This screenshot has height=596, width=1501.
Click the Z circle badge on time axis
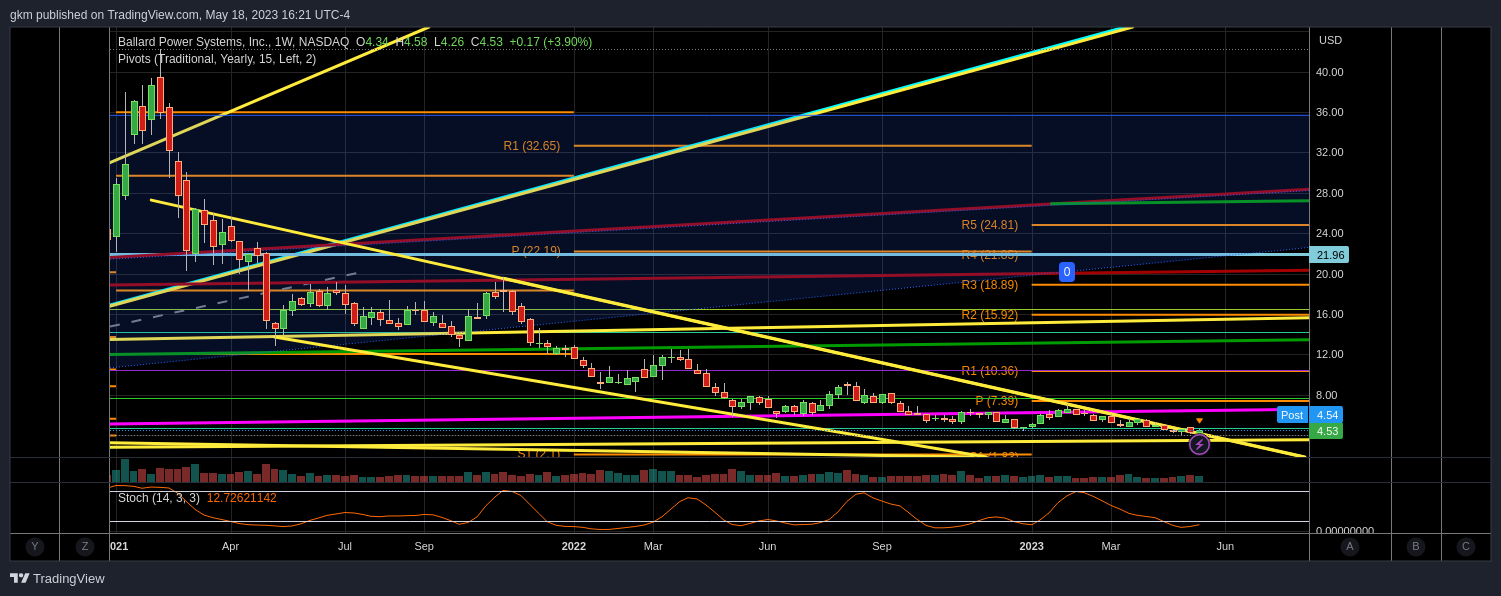click(85, 547)
